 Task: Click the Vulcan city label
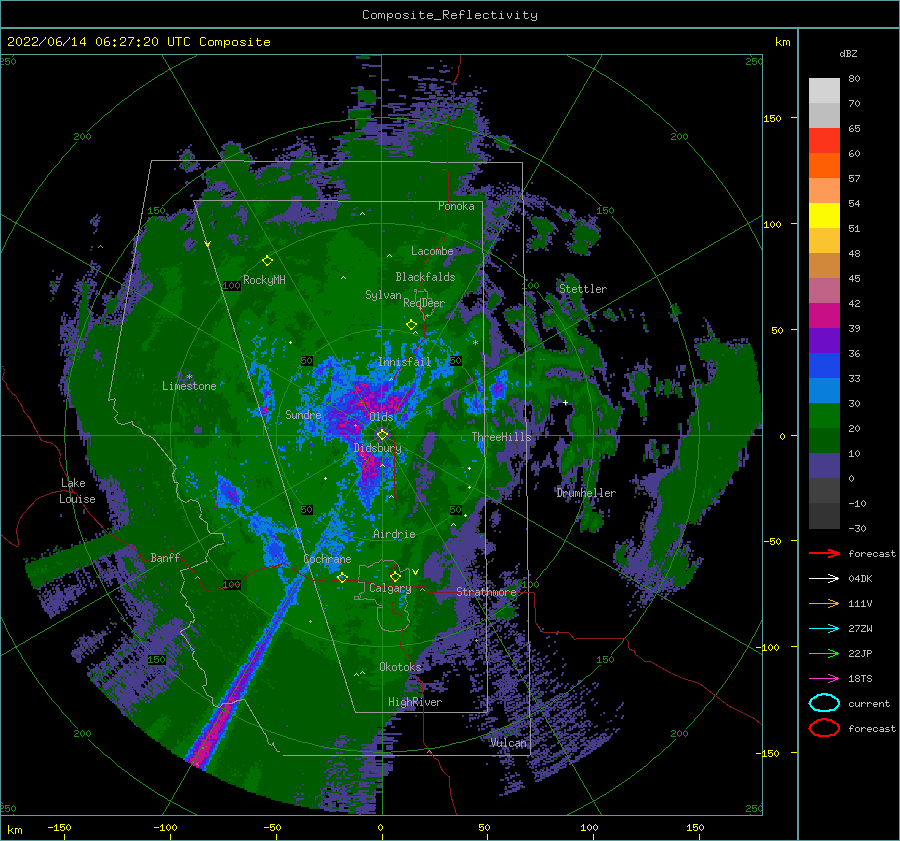(x=508, y=743)
